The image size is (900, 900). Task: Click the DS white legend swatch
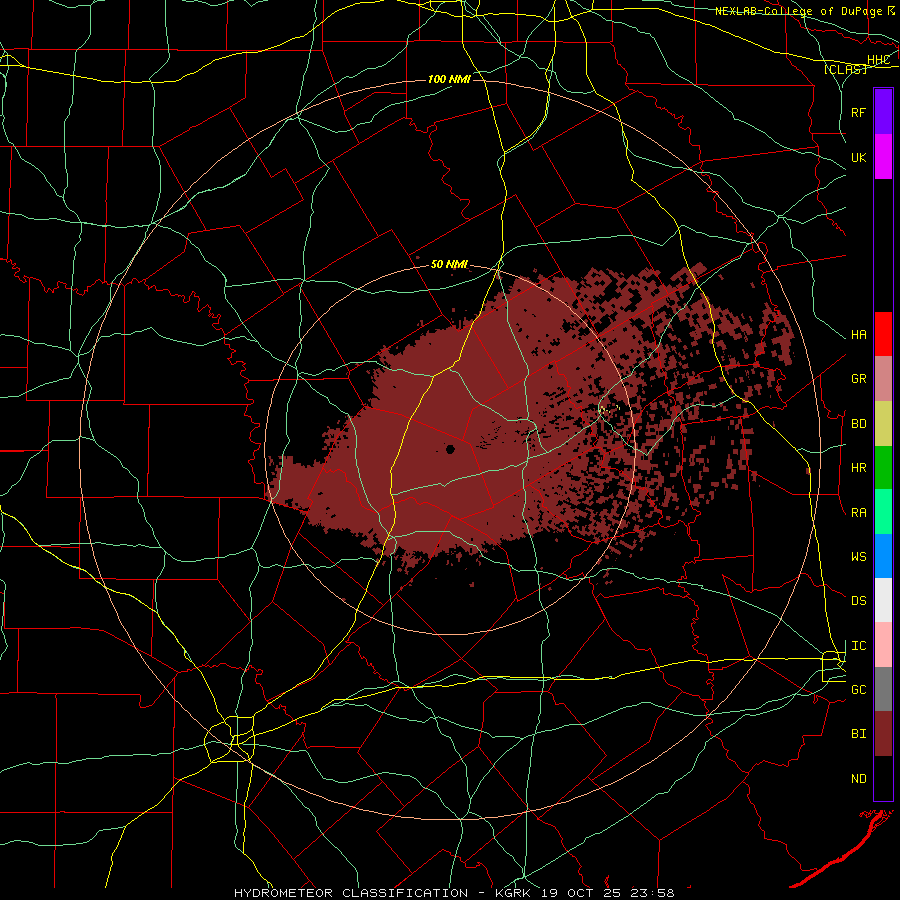coord(883,601)
